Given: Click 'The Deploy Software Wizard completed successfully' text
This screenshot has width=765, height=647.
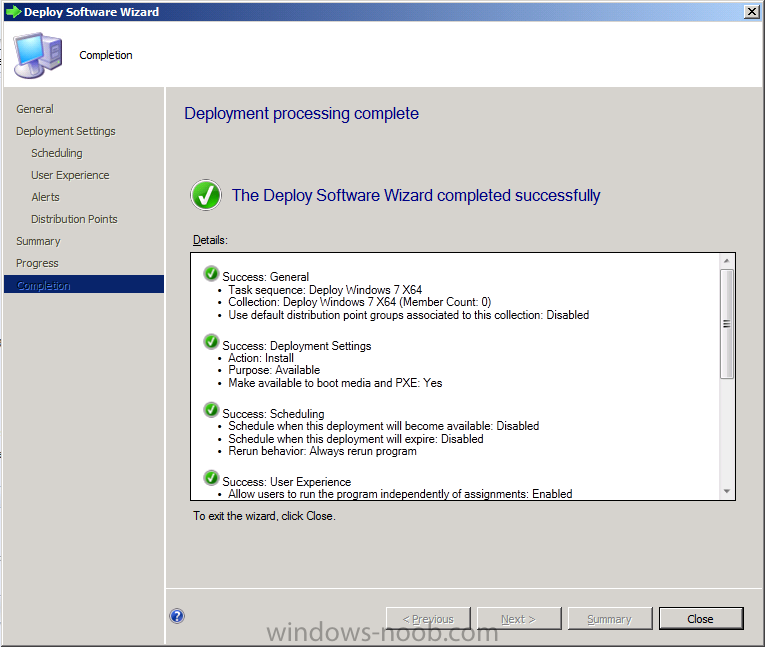Looking at the screenshot, I should point(416,195).
